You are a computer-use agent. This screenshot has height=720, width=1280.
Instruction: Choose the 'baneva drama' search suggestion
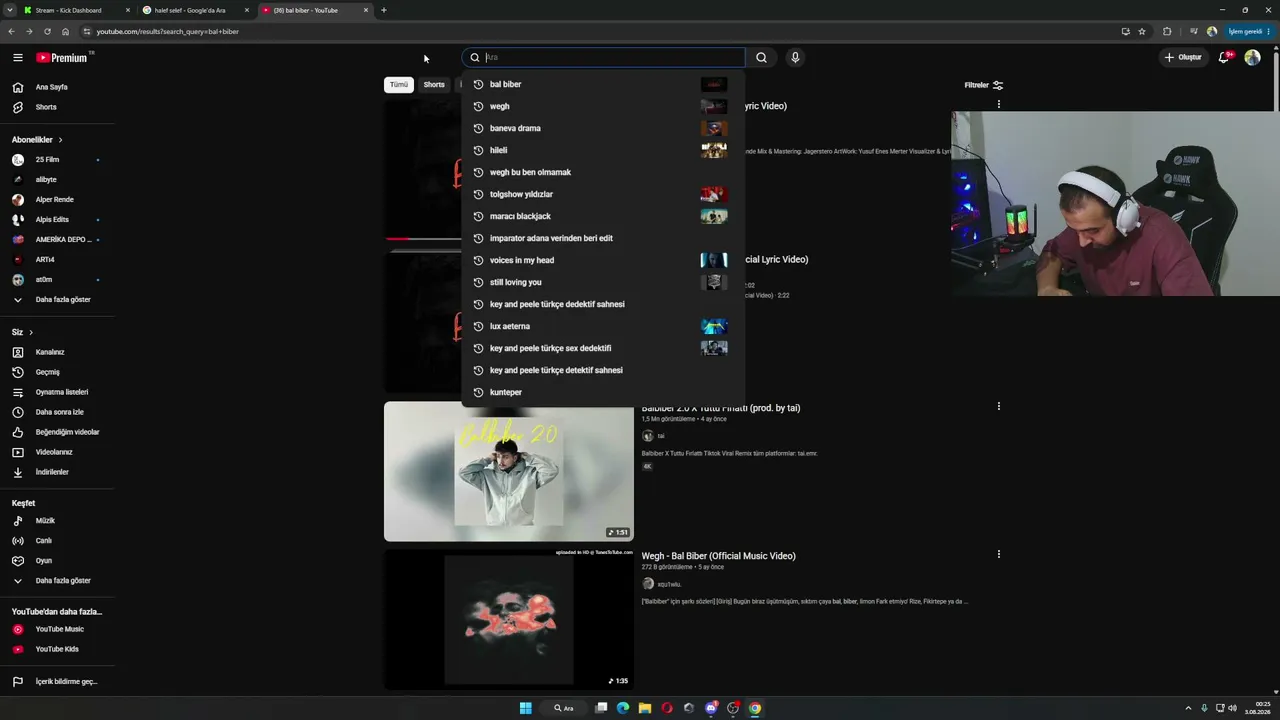pos(603,128)
